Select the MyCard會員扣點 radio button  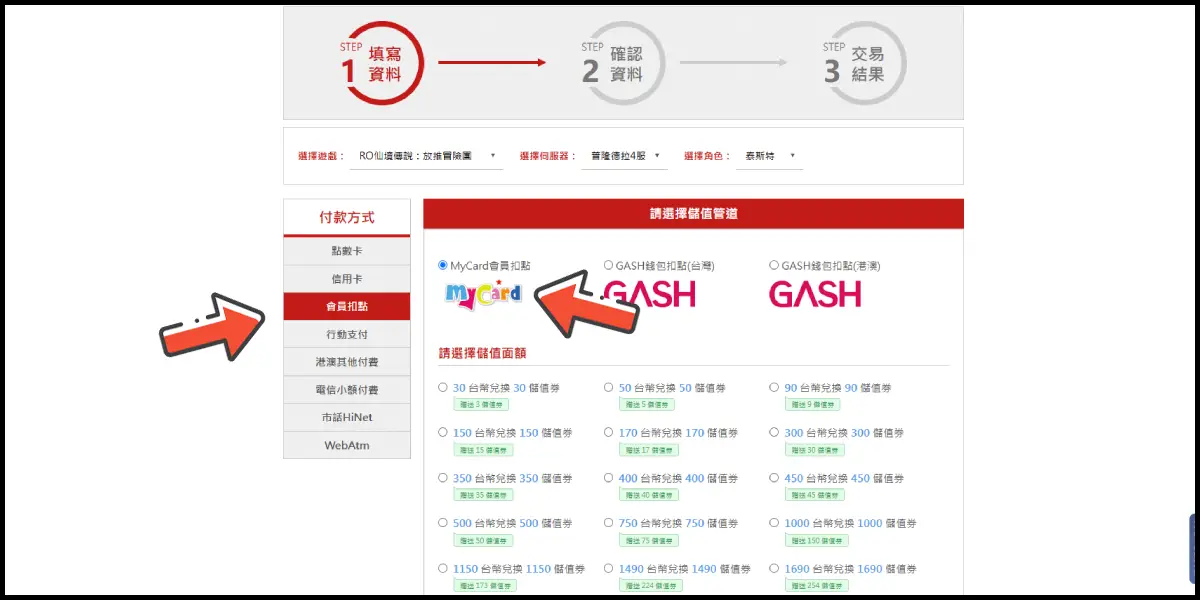click(x=443, y=265)
